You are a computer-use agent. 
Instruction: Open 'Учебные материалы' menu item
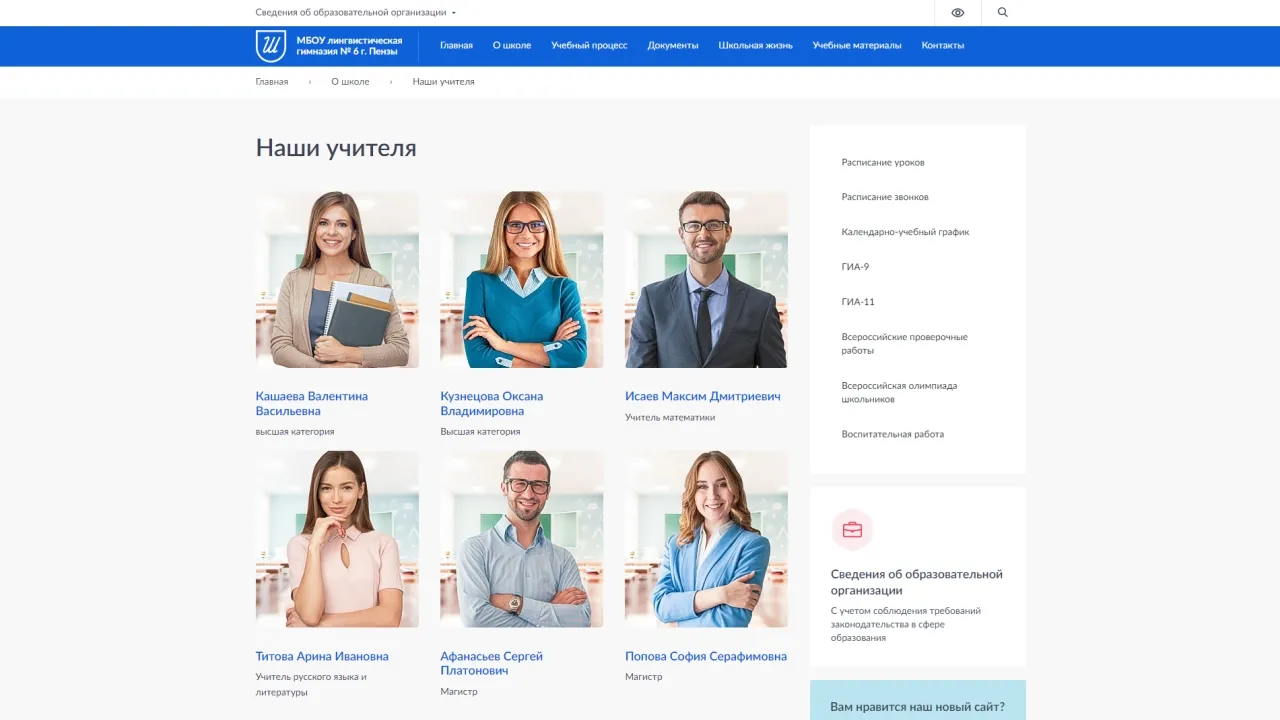[857, 45]
